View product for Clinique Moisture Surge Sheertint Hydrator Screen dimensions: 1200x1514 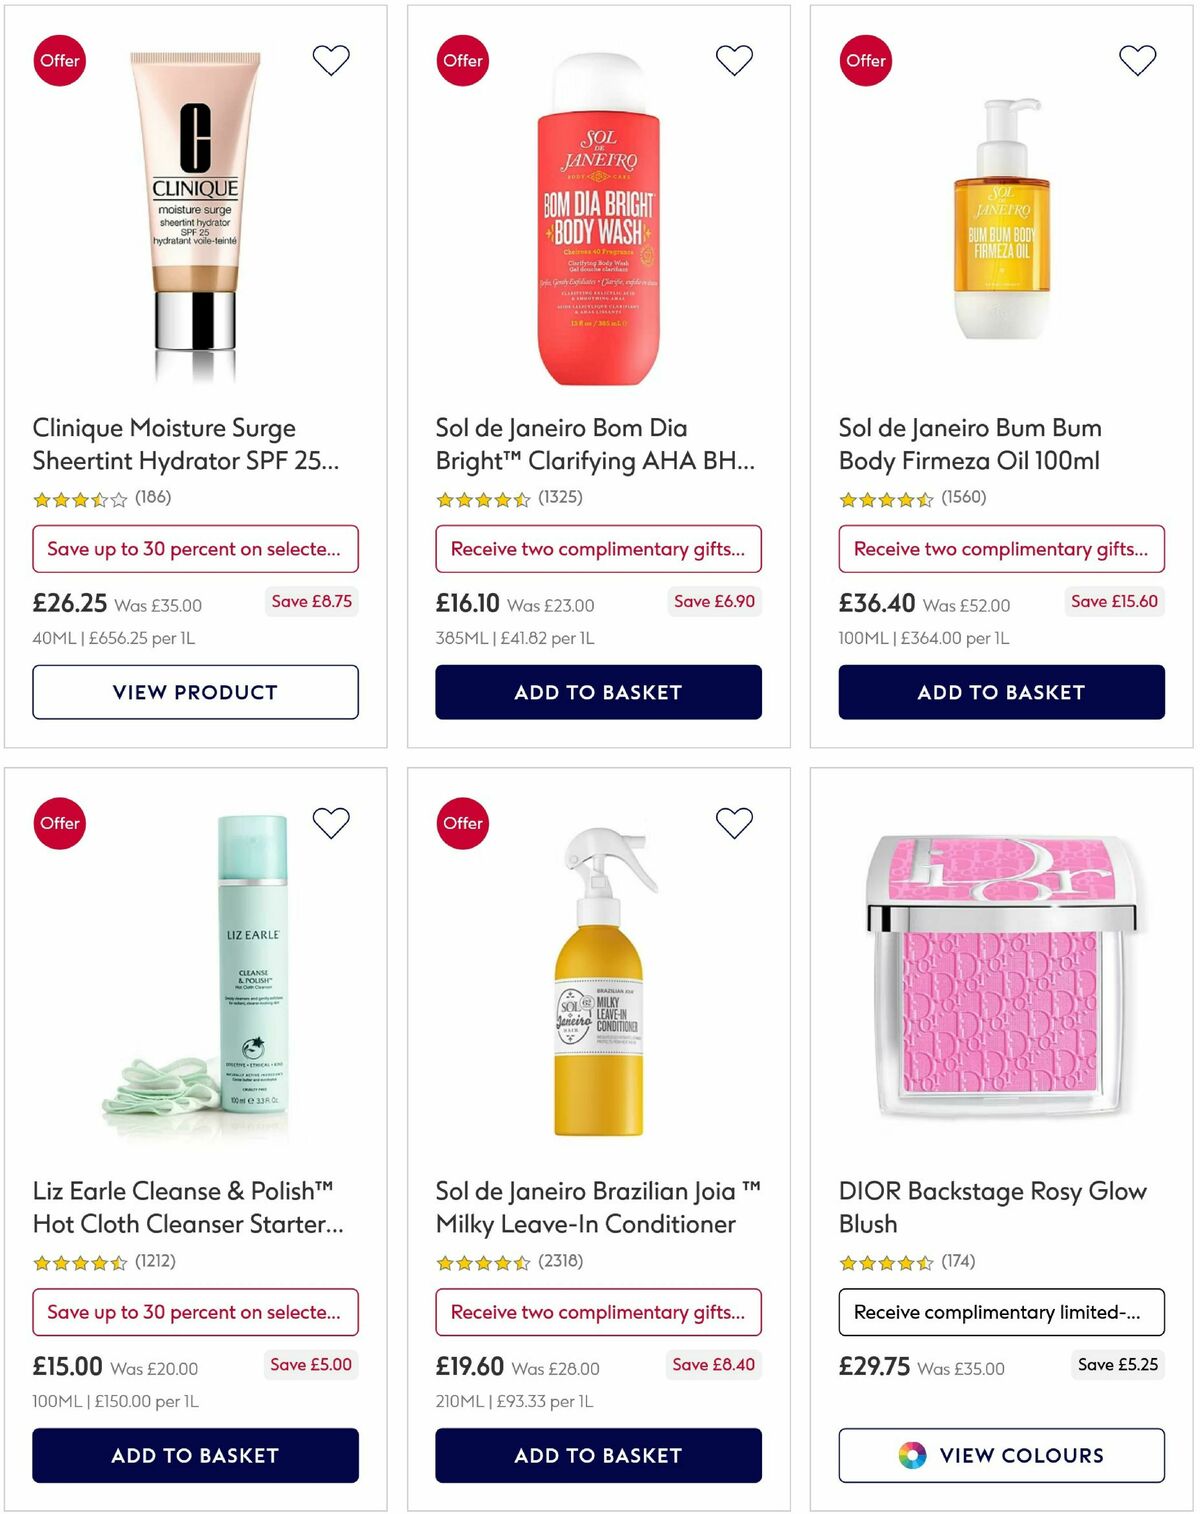(196, 692)
